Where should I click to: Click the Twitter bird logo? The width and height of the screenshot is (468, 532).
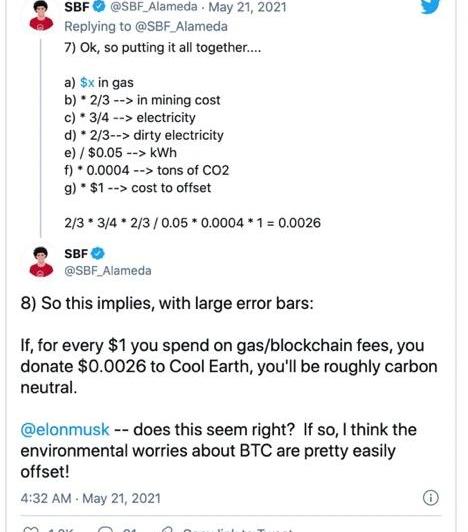pos(430,7)
